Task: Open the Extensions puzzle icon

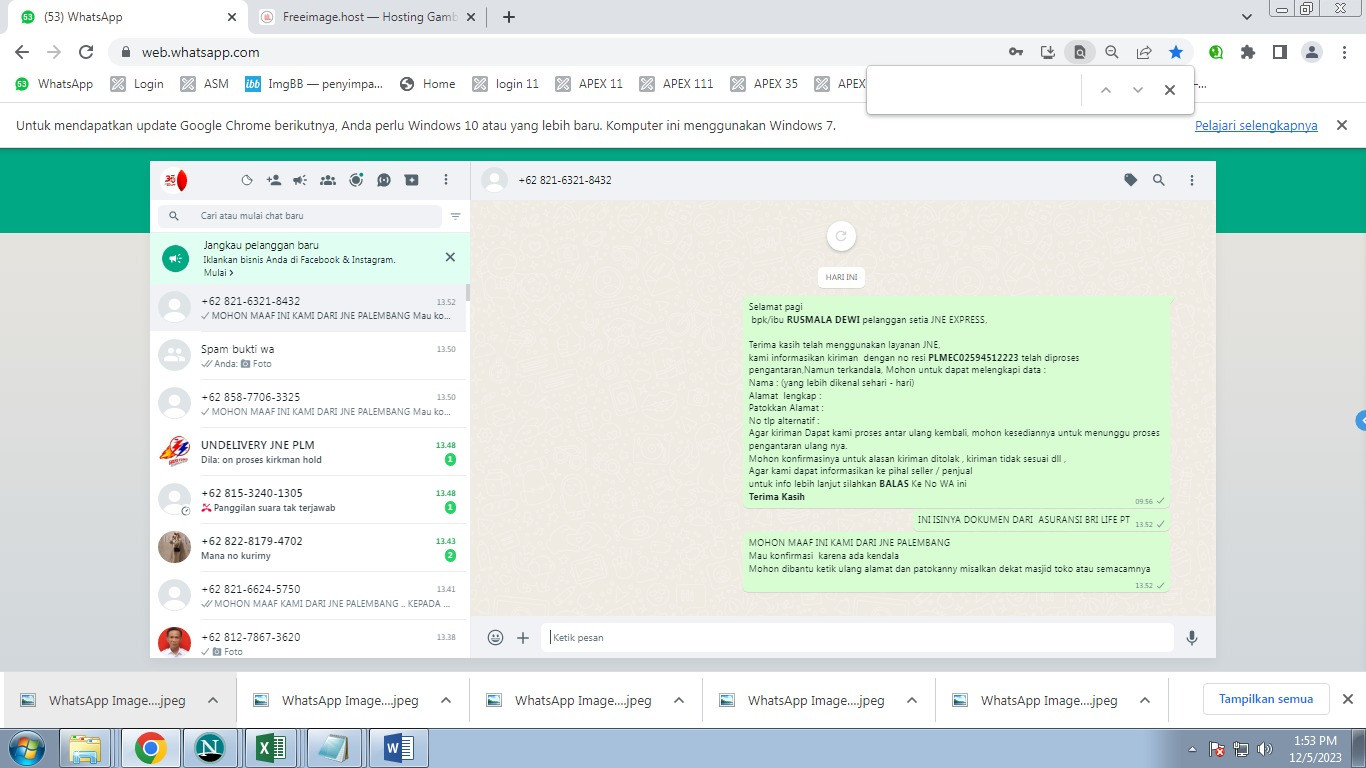Action: tap(1248, 52)
